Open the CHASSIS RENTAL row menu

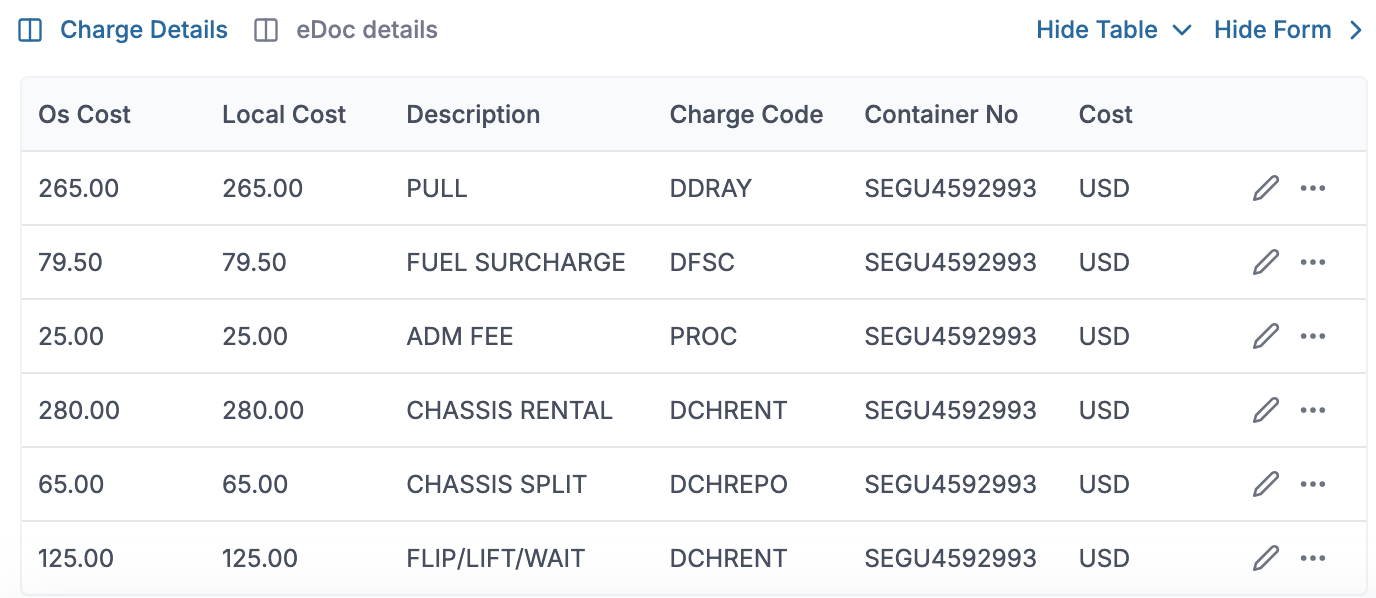pyautogui.click(x=1312, y=410)
